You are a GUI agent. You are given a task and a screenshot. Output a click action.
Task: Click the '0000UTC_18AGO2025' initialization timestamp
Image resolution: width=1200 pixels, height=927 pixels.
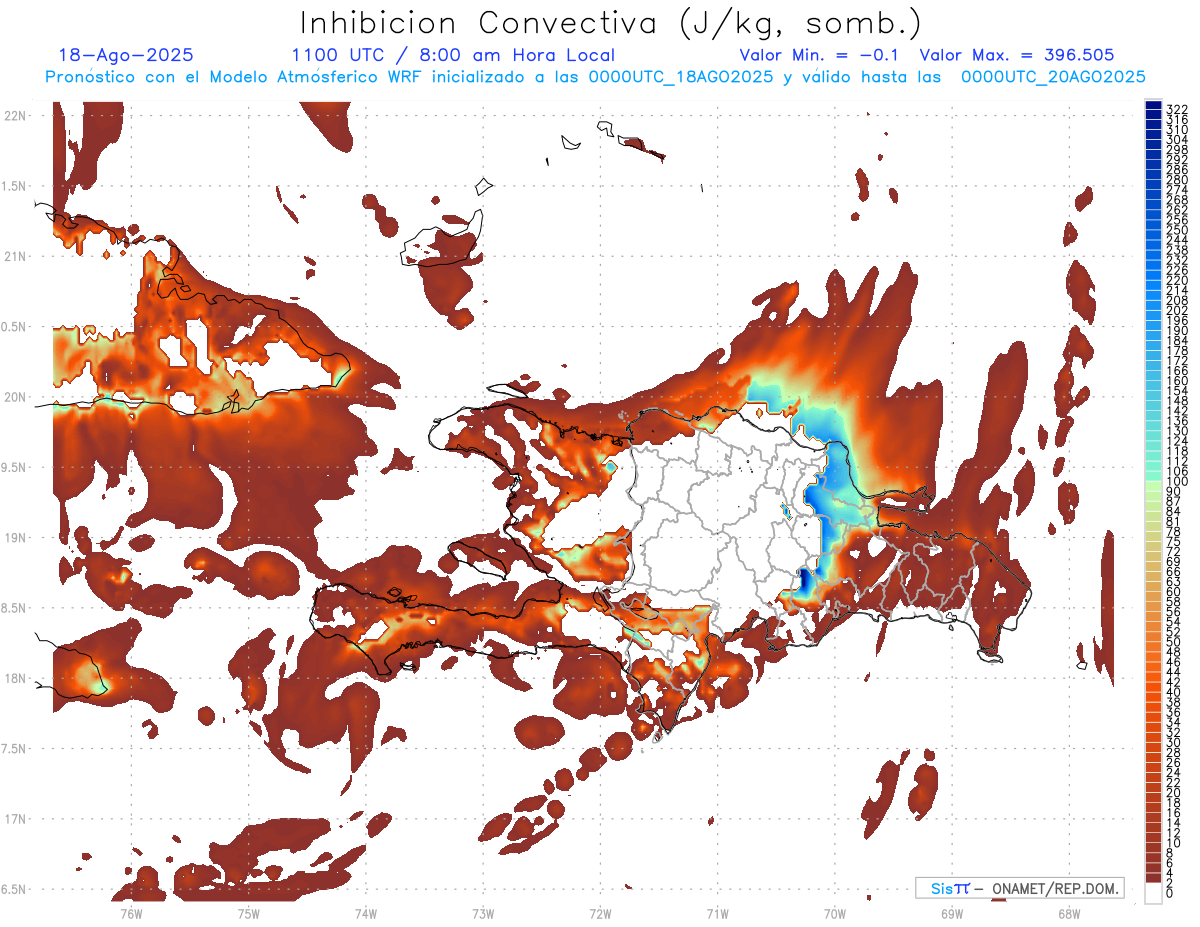(x=680, y=77)
